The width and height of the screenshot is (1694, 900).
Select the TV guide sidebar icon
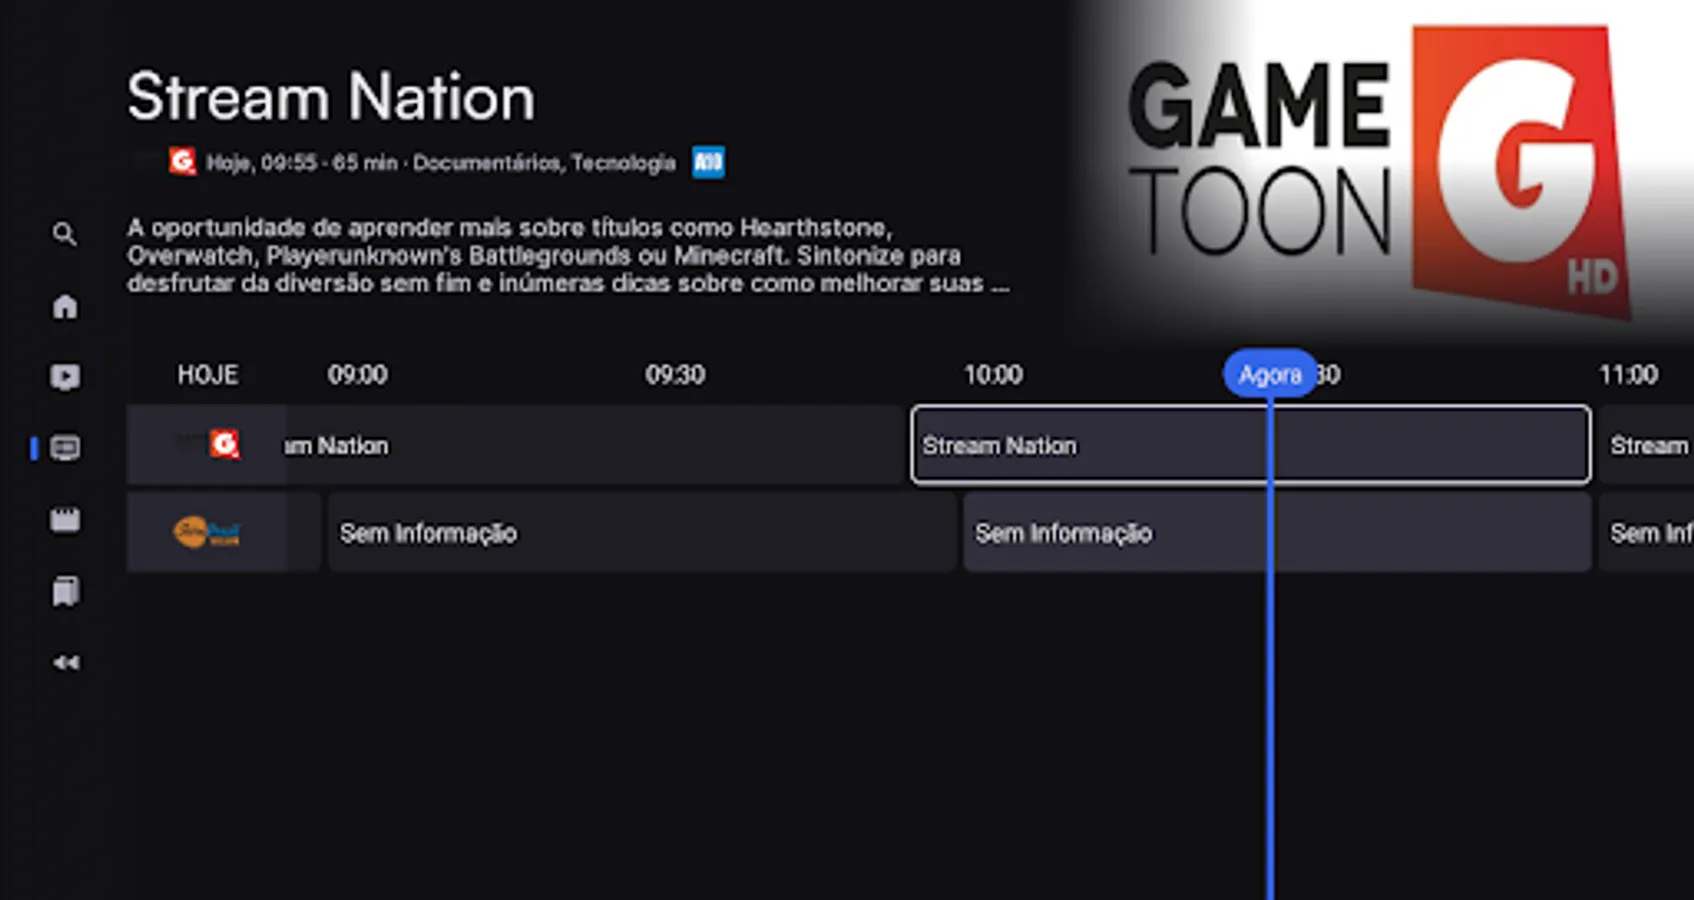pos(65,448)
